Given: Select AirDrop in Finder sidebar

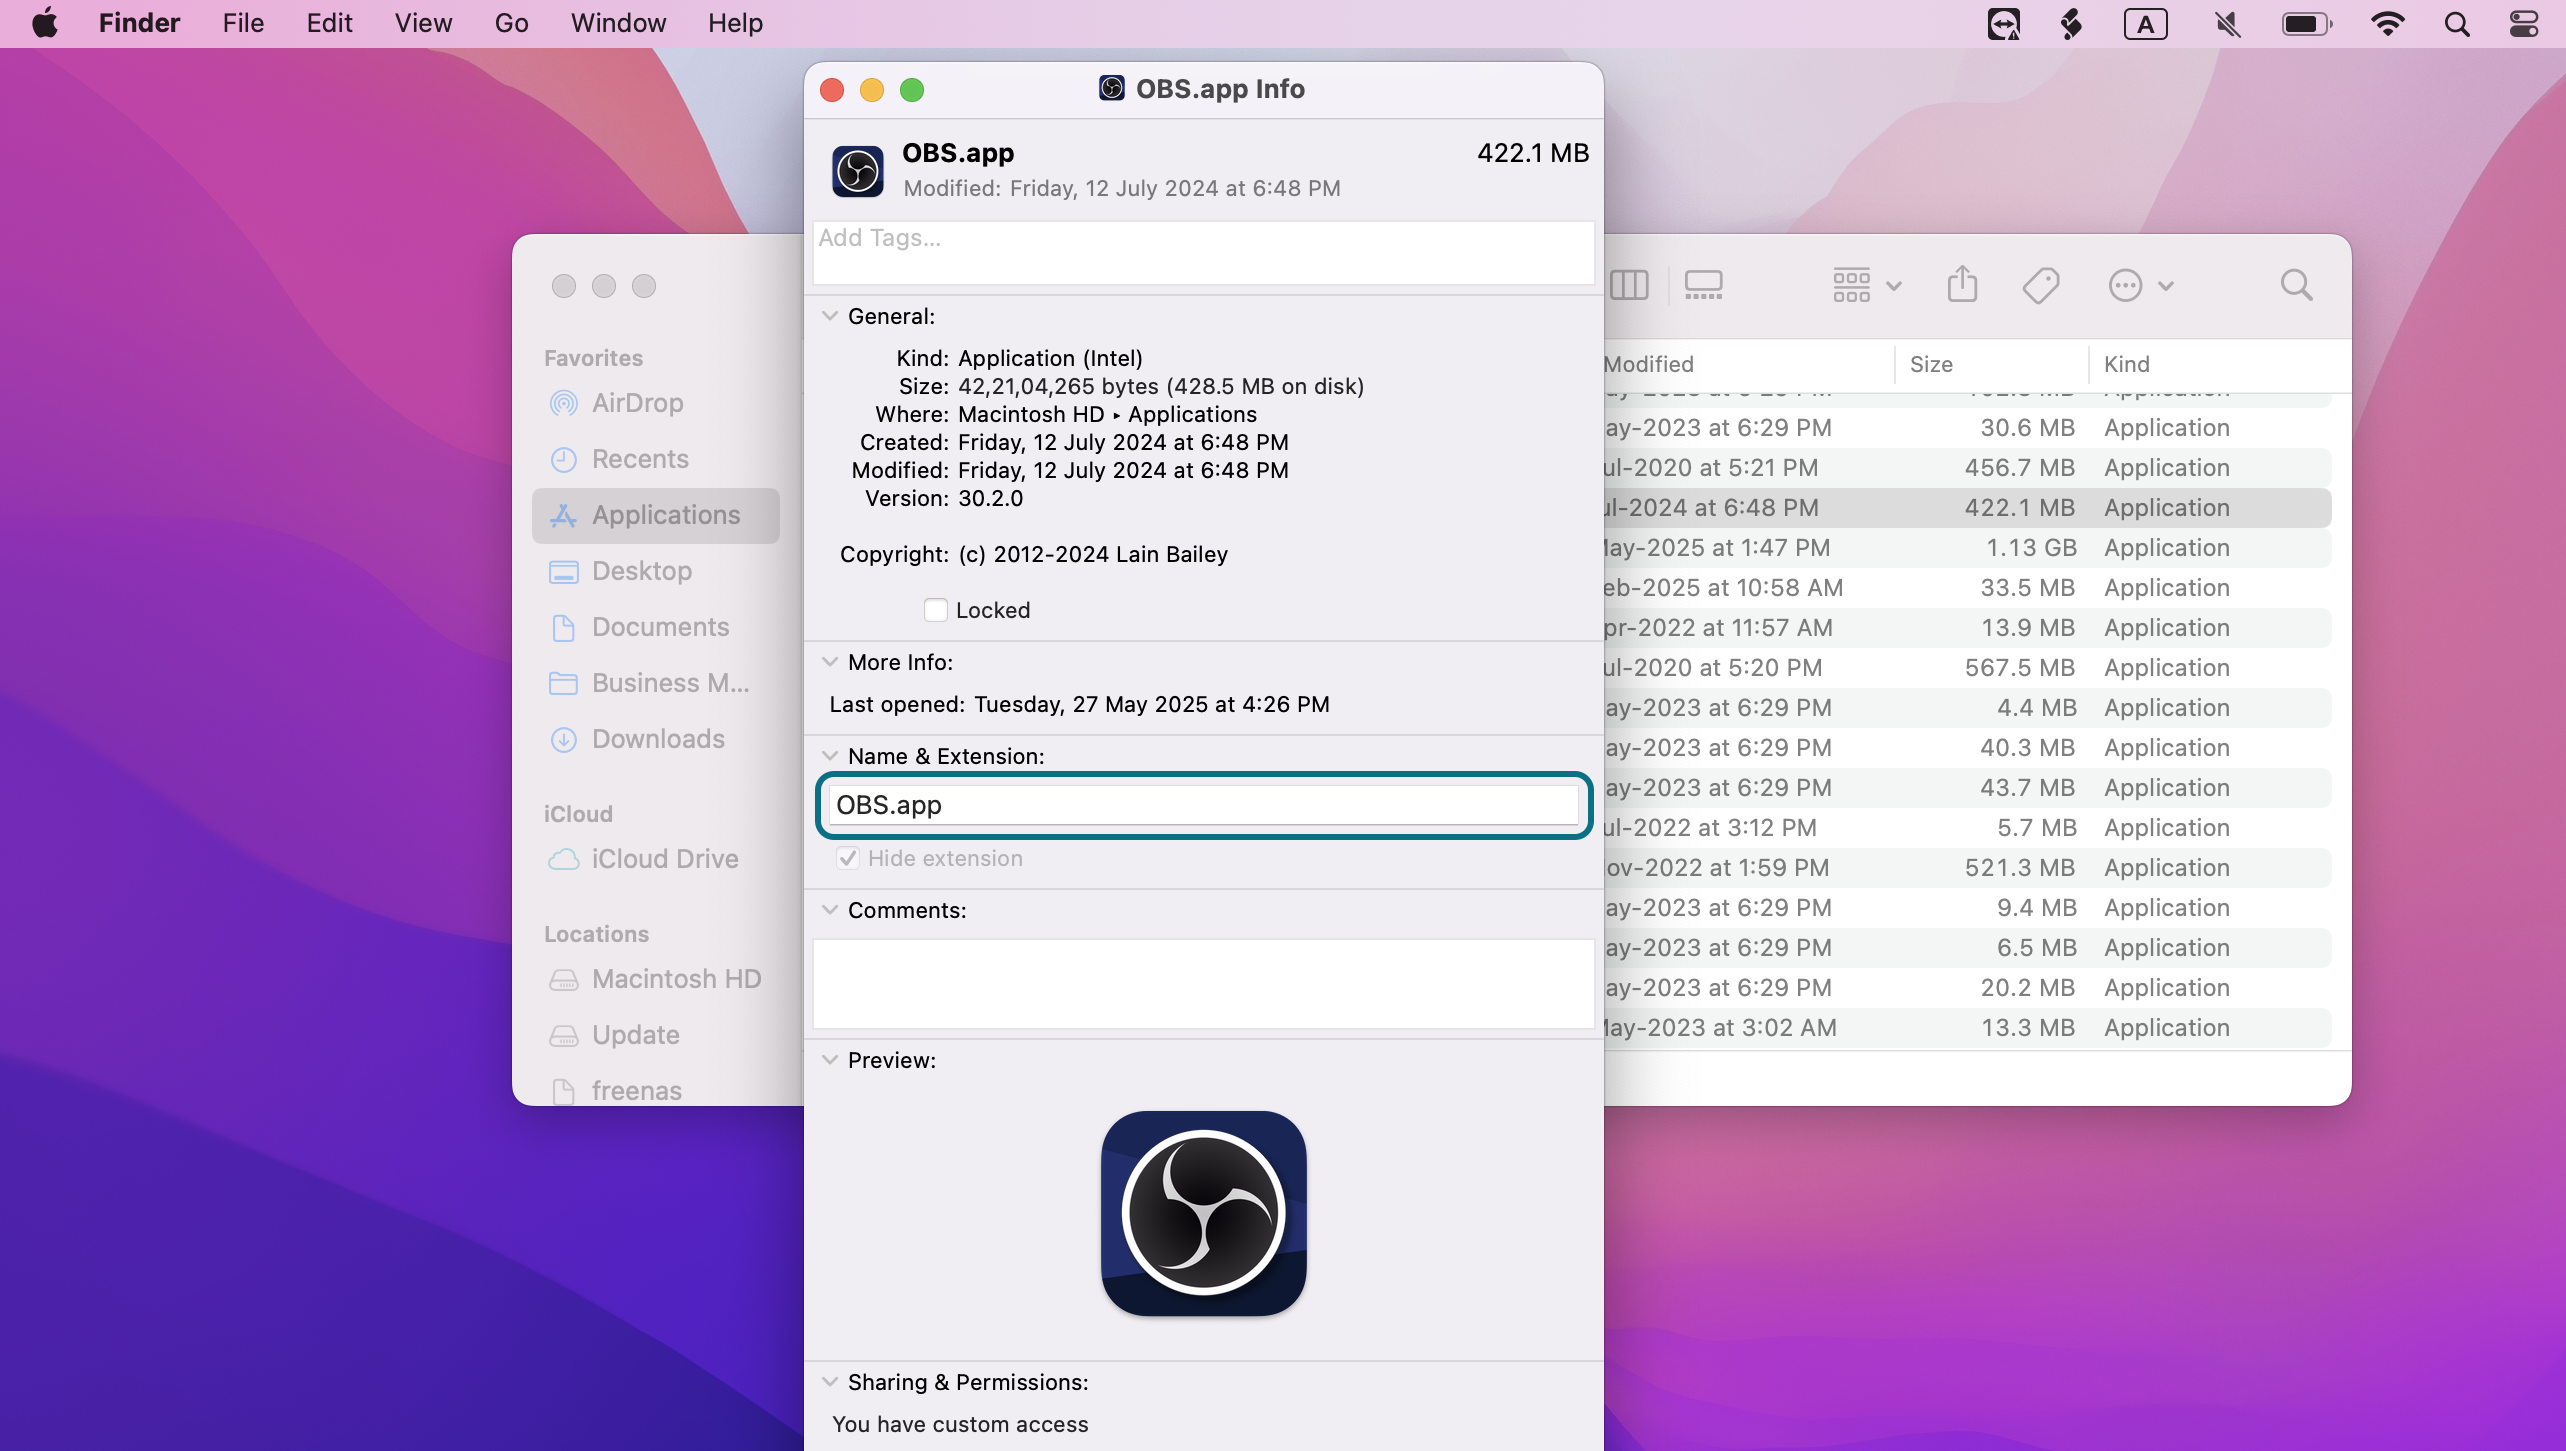Looking at the screenshot, I should [x=655, y=403].
